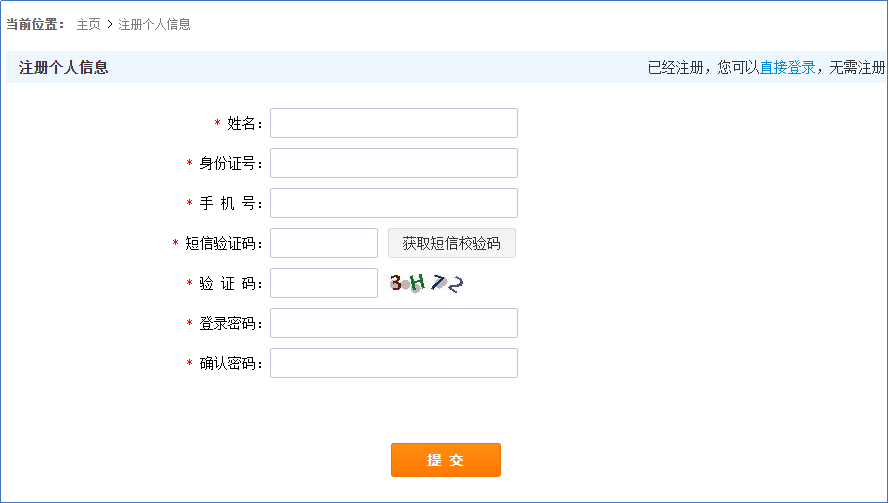Click the breadcrumb separator arrow after 主页
This screenshot has height=503, width=889.
pyautogui.click(x=109, y=24)
